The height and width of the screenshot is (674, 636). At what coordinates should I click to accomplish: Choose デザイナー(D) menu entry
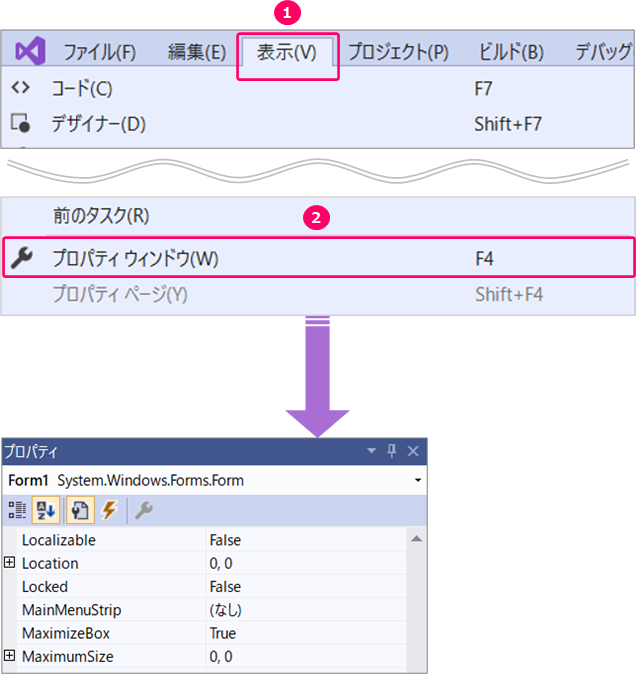point(318,124)
